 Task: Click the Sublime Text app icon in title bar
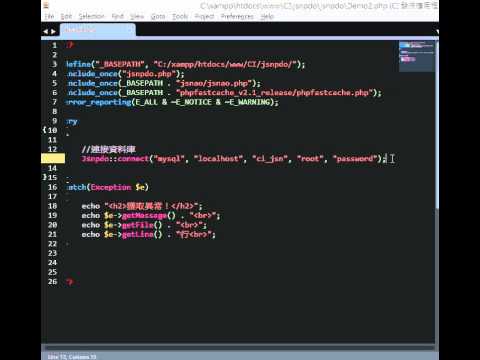coord(46,5)
